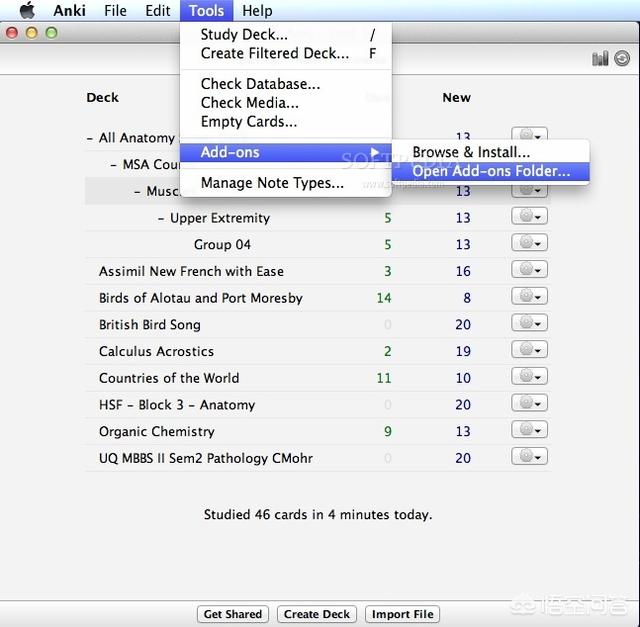
Task: Open the File menu
Action: (x=115, y=11)
